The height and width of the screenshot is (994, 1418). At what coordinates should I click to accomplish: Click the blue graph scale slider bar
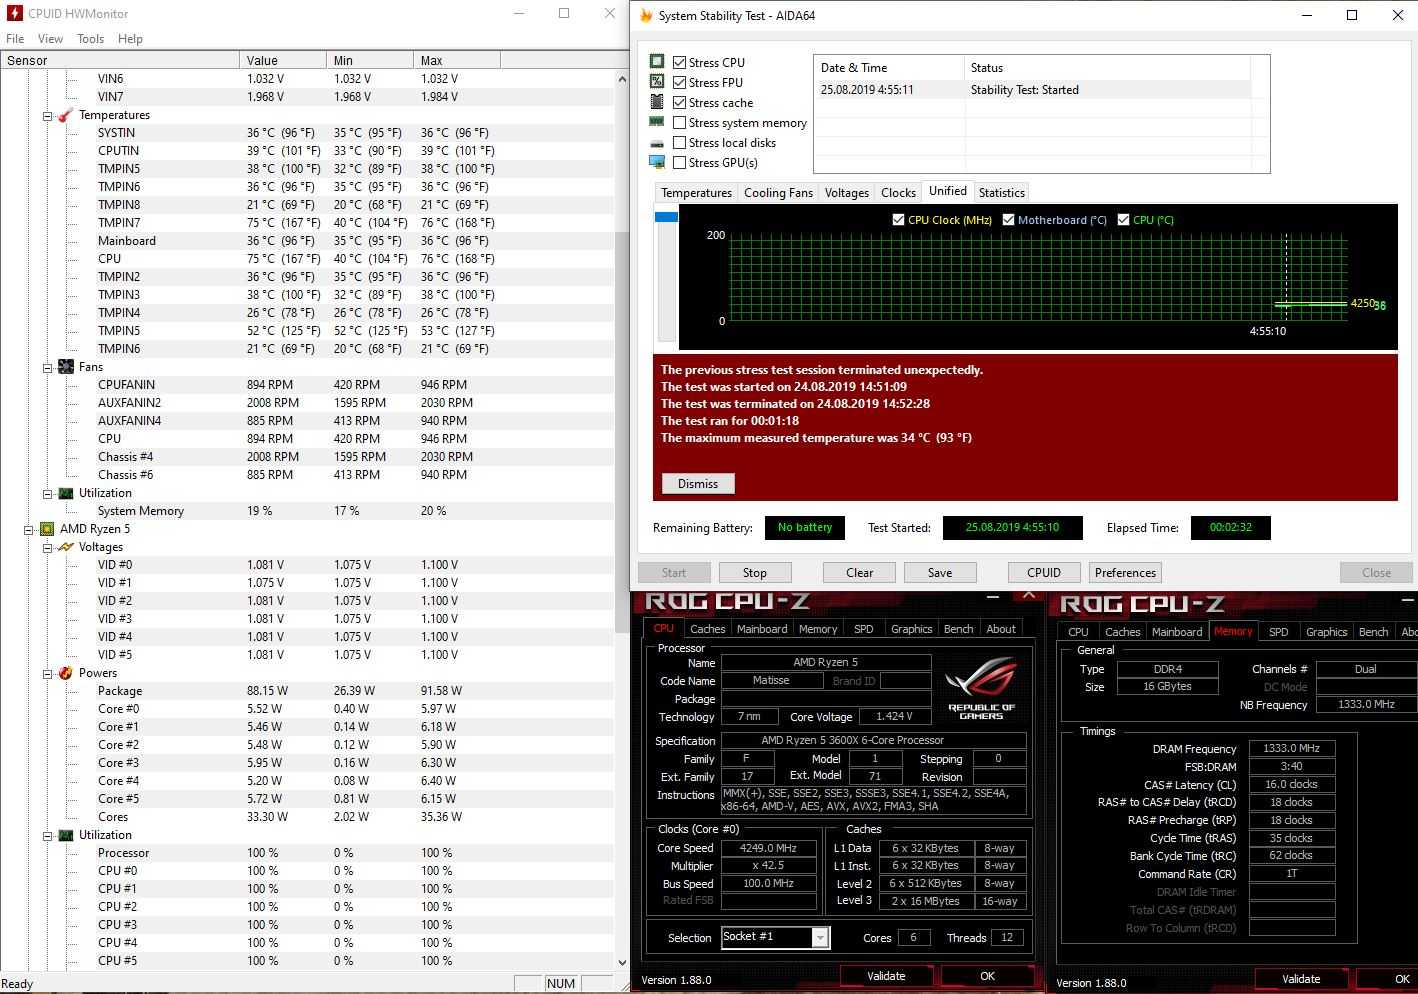point(666,217)
